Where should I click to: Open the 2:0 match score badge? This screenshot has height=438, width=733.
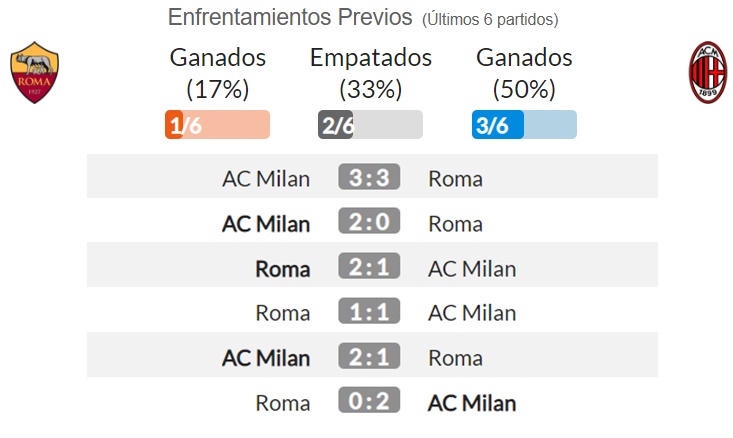369,221
